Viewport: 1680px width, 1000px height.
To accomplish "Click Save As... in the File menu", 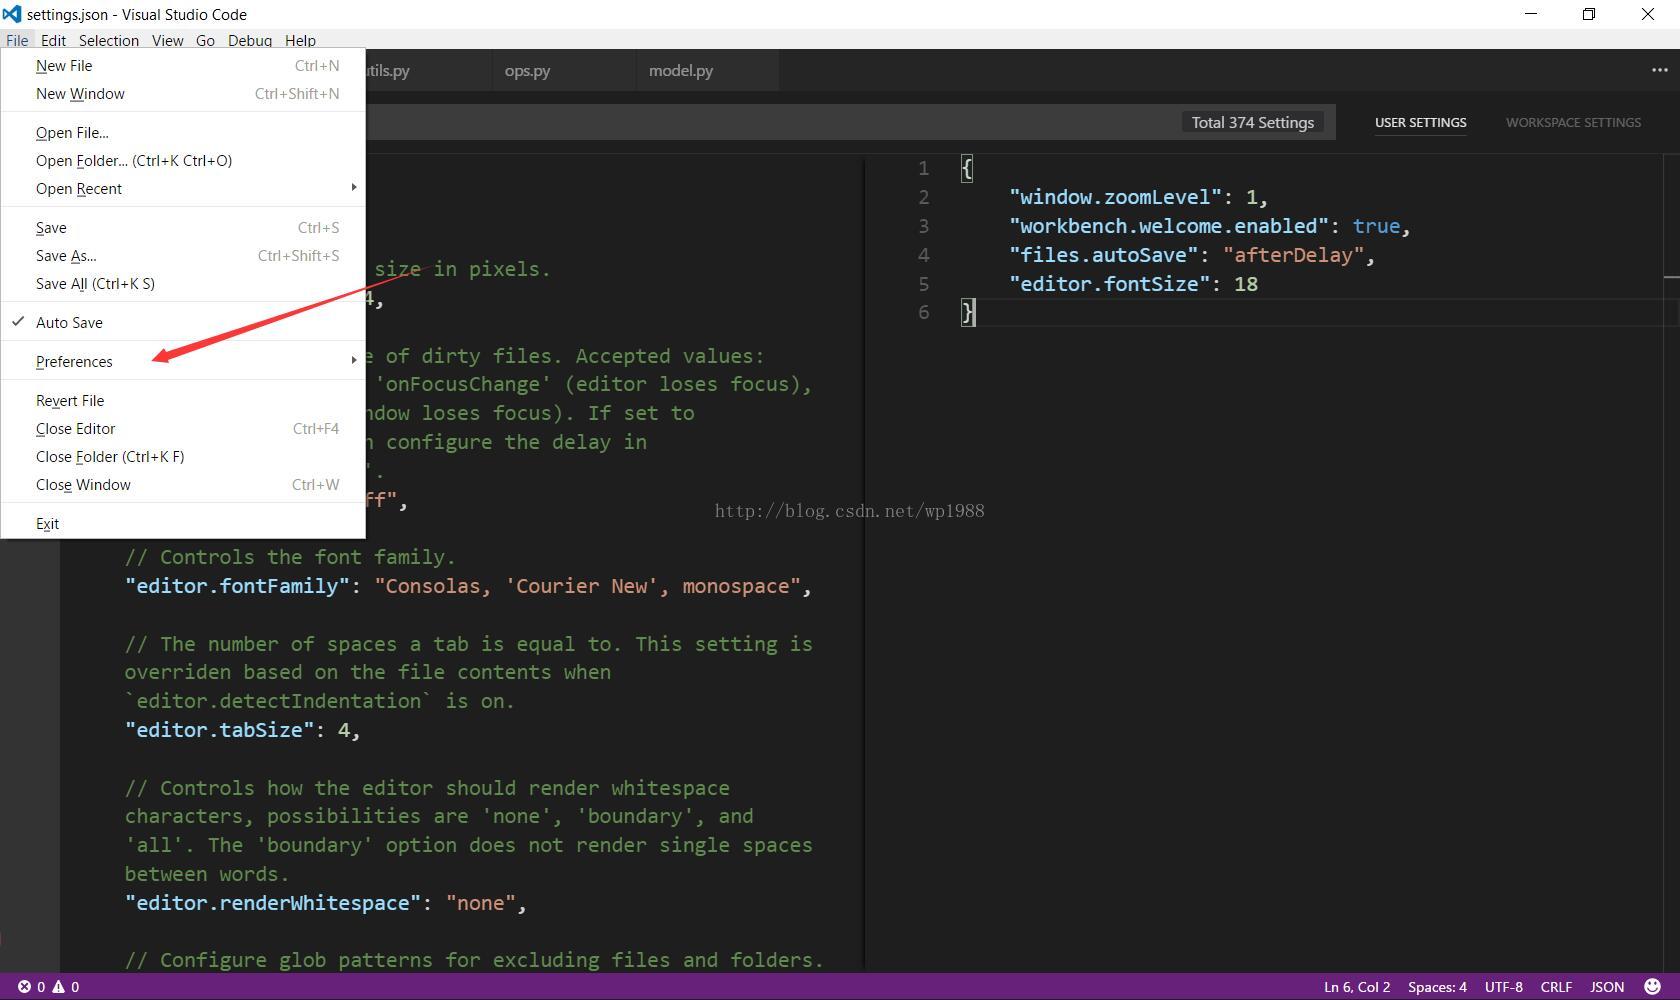I will tap(183, 255).
